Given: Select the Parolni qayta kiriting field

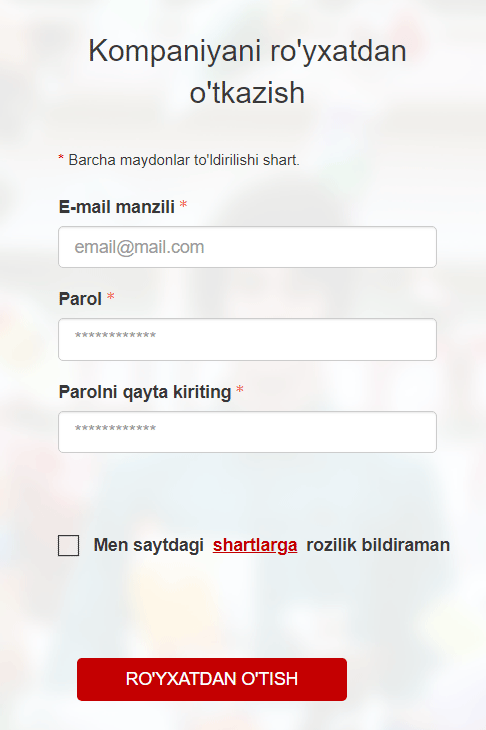Looking at the screenshot, I should tap(247, 432).
